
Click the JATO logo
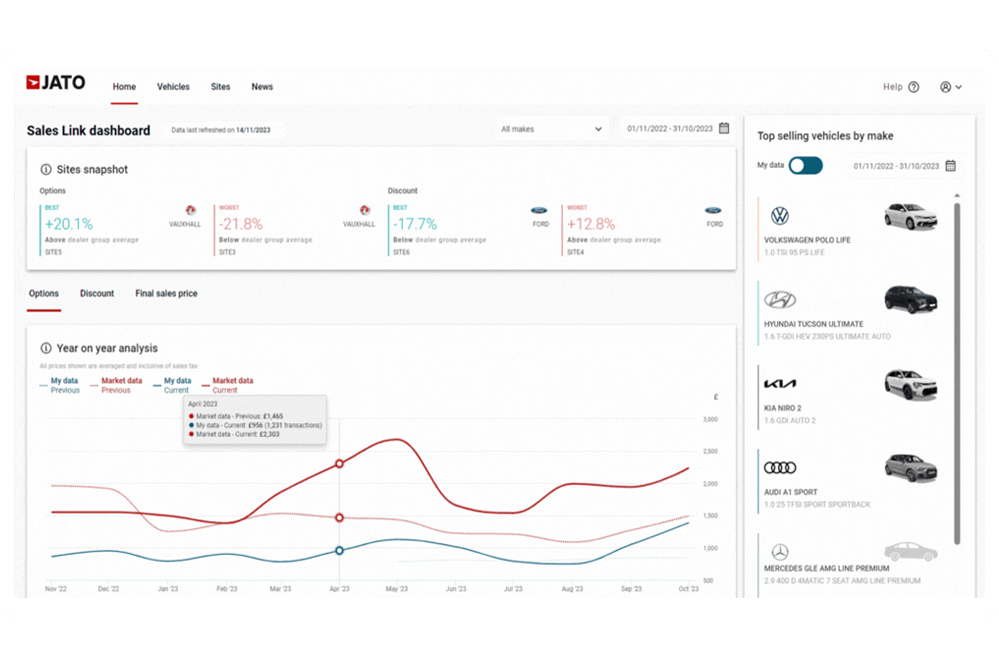point(56,83)
